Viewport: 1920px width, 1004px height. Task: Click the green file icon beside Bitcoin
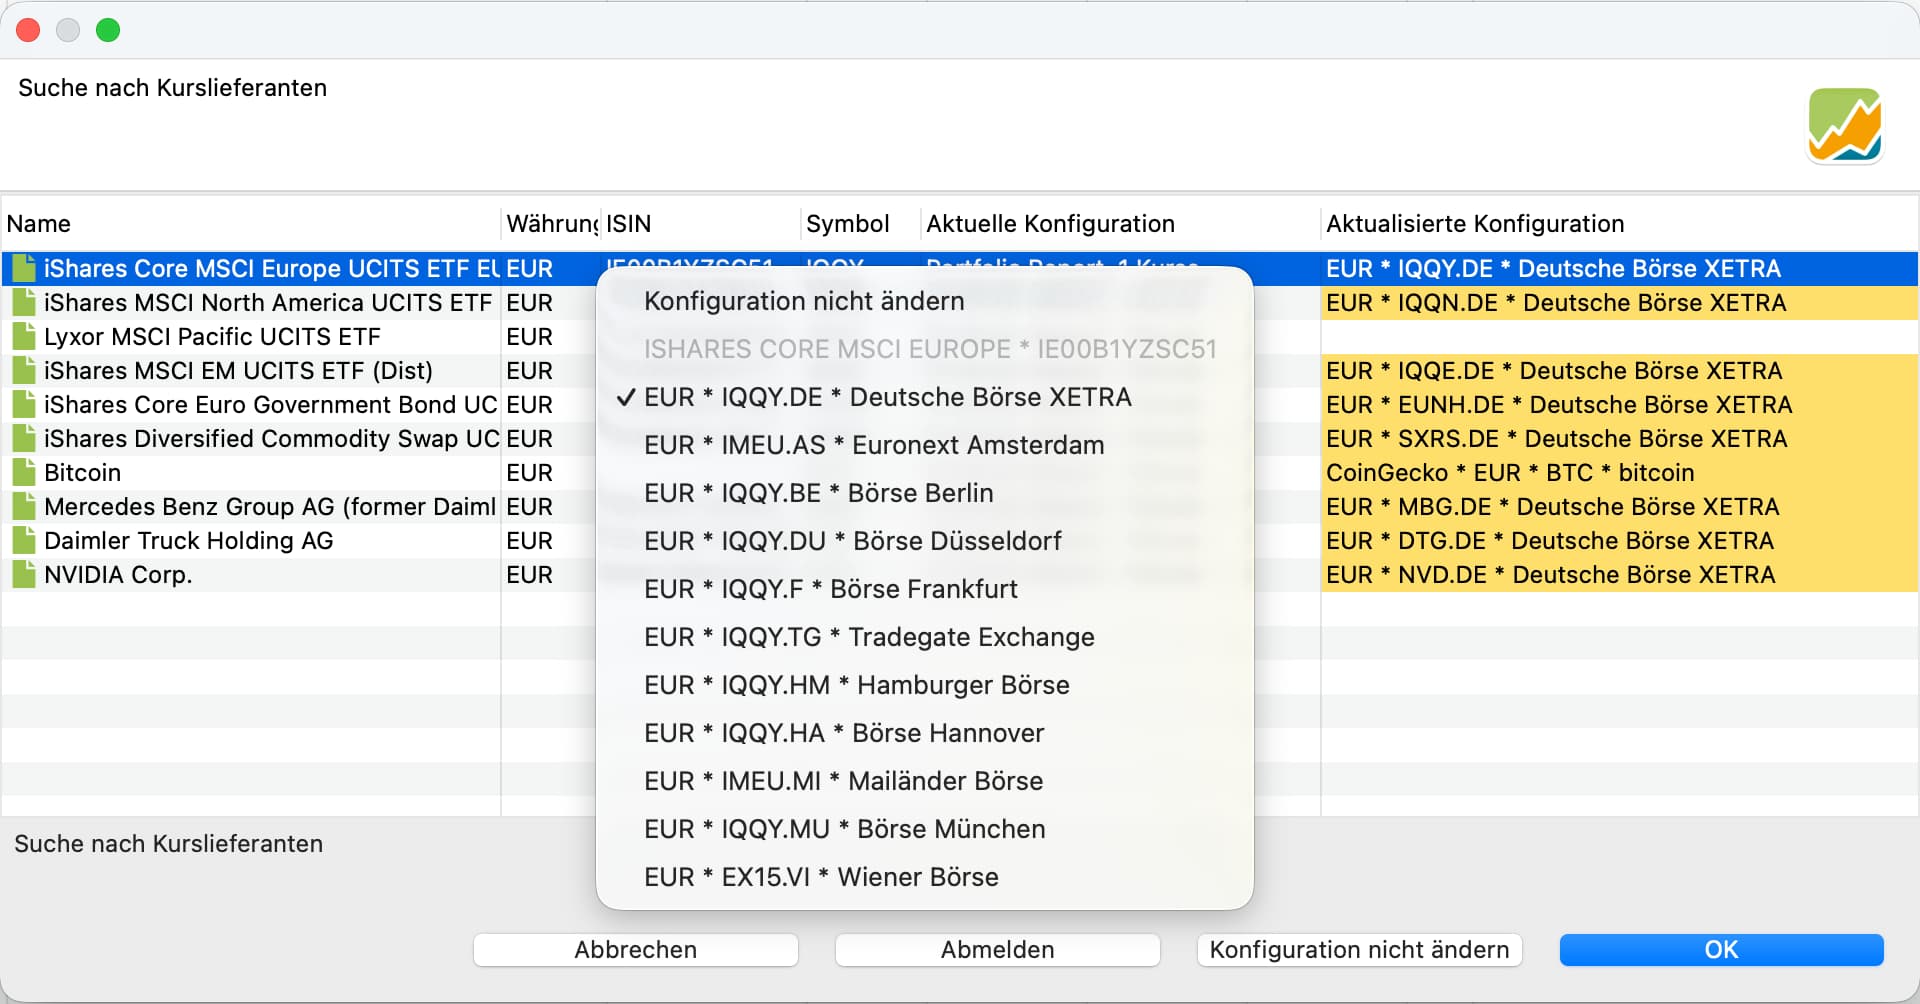24,473
